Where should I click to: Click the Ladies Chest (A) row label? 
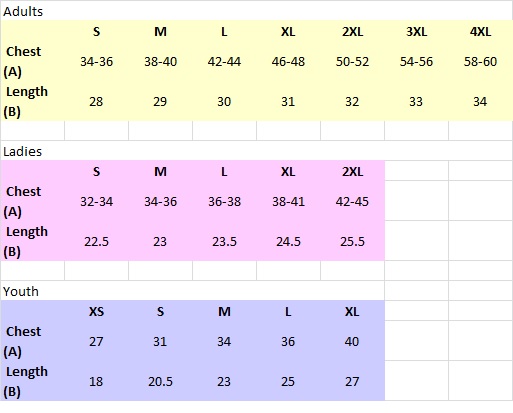click(x=22, y=202)
